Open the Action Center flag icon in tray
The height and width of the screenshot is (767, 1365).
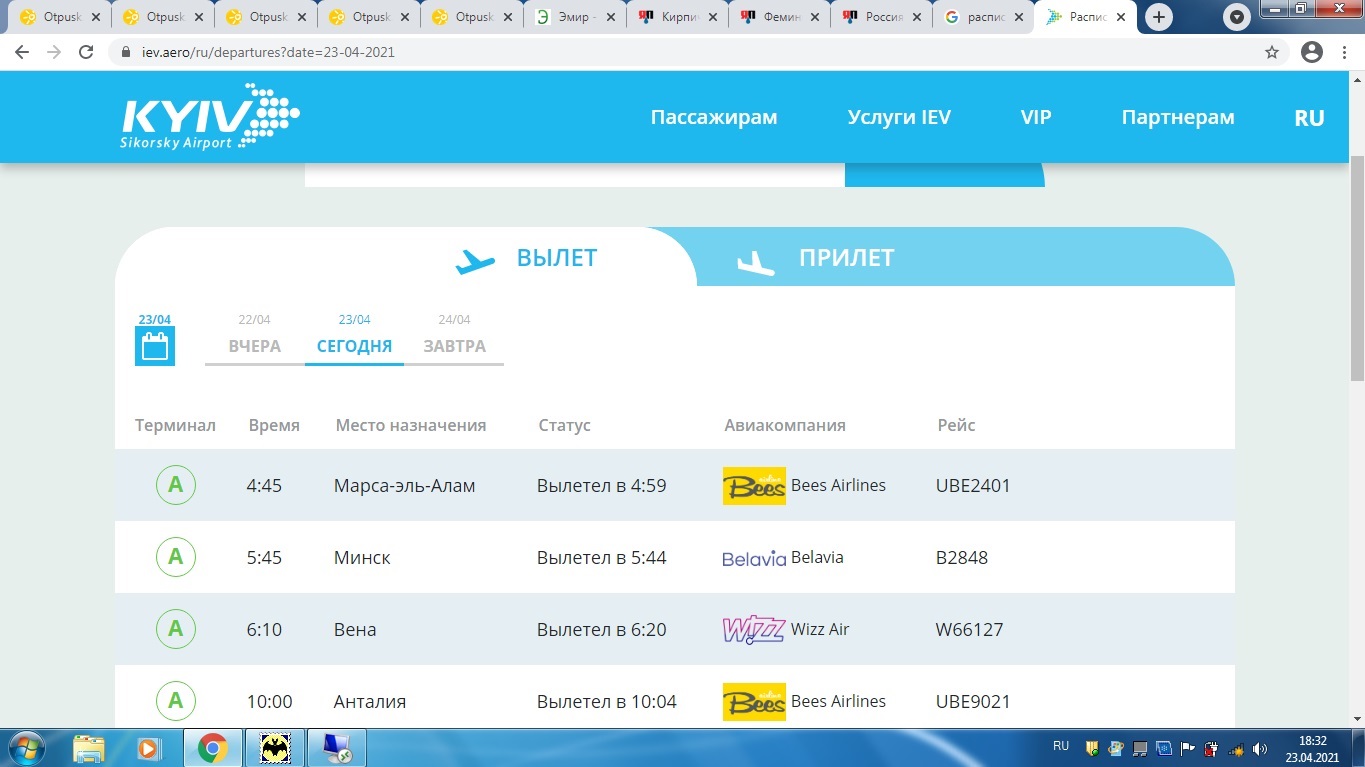pyautogui.click(x=1188, y=748)
